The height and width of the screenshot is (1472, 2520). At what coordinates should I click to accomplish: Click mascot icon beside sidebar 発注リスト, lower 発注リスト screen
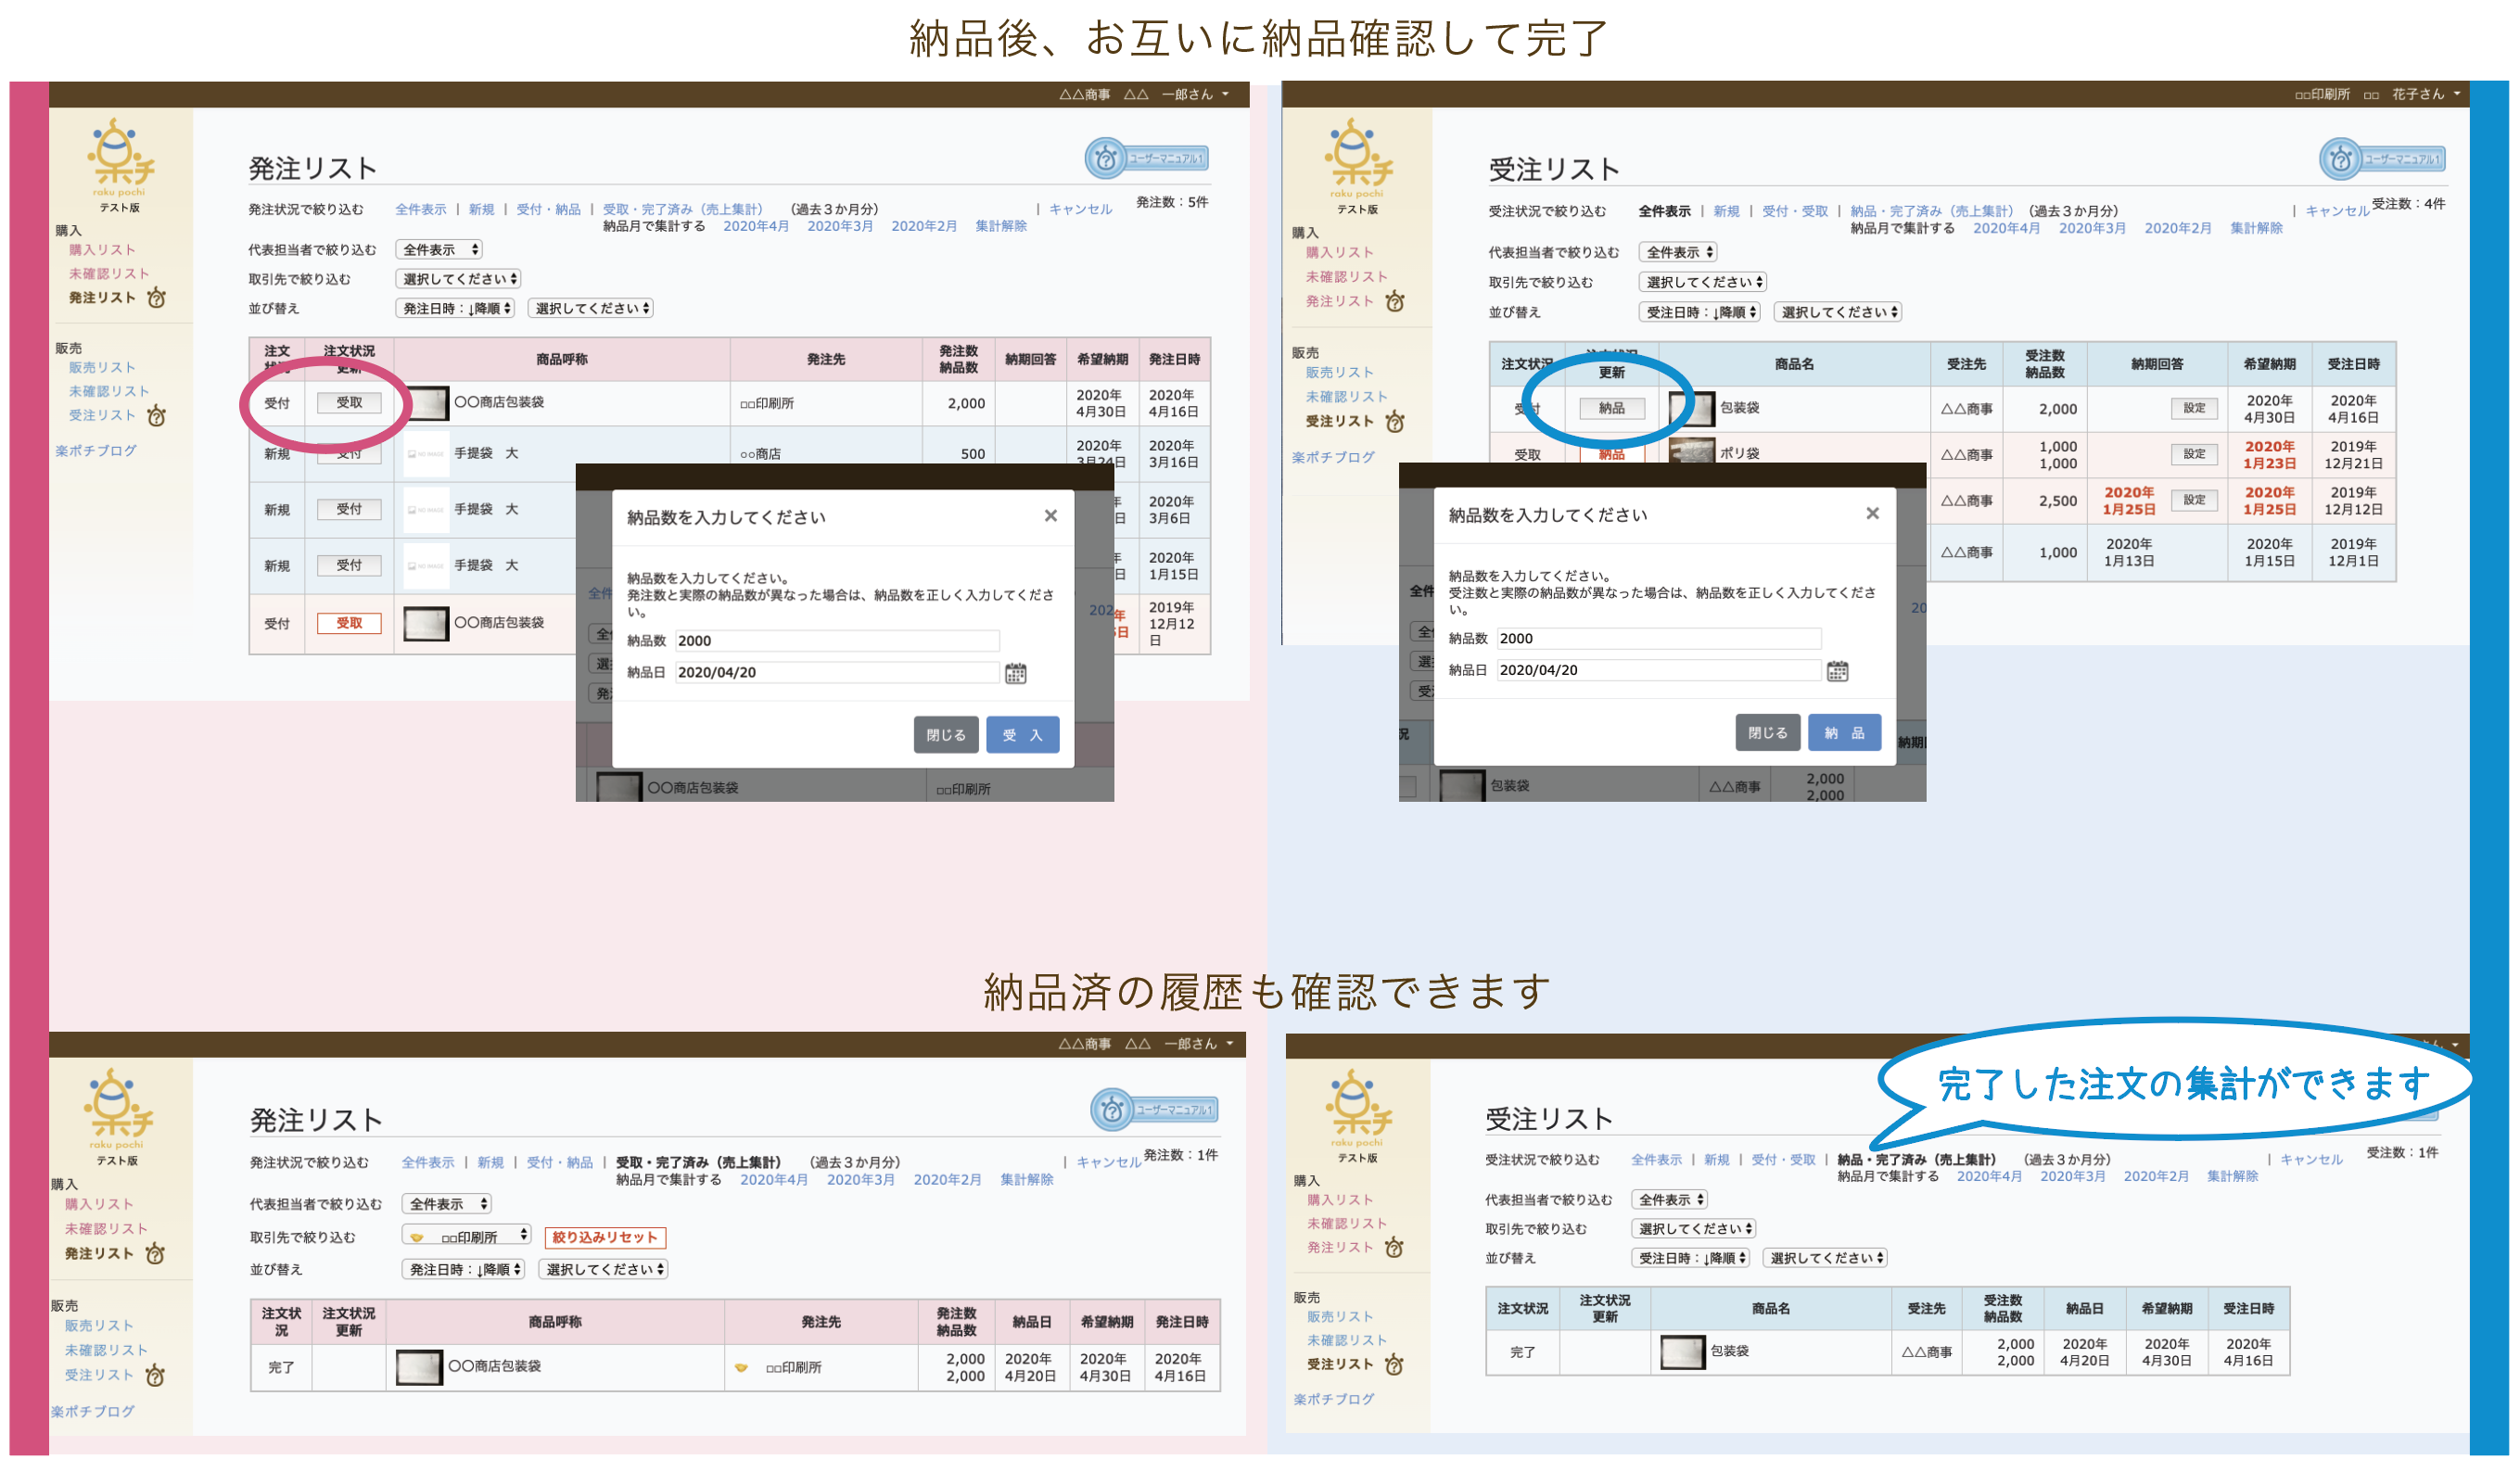(x=155, y=1253)
